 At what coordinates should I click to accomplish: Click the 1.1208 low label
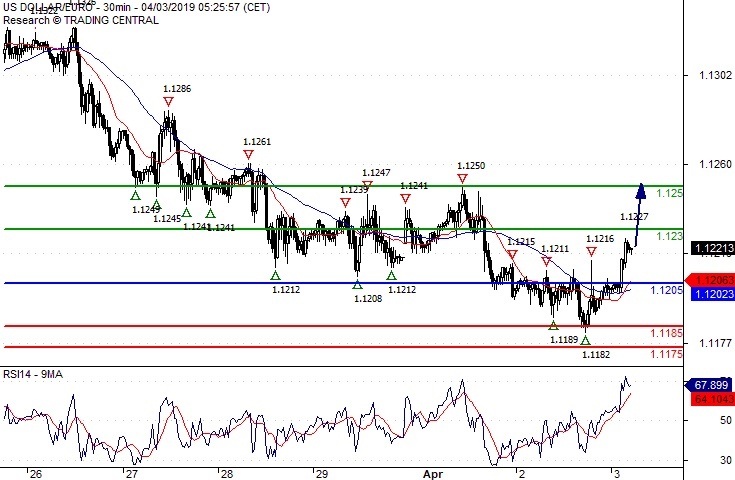[368, 299]
